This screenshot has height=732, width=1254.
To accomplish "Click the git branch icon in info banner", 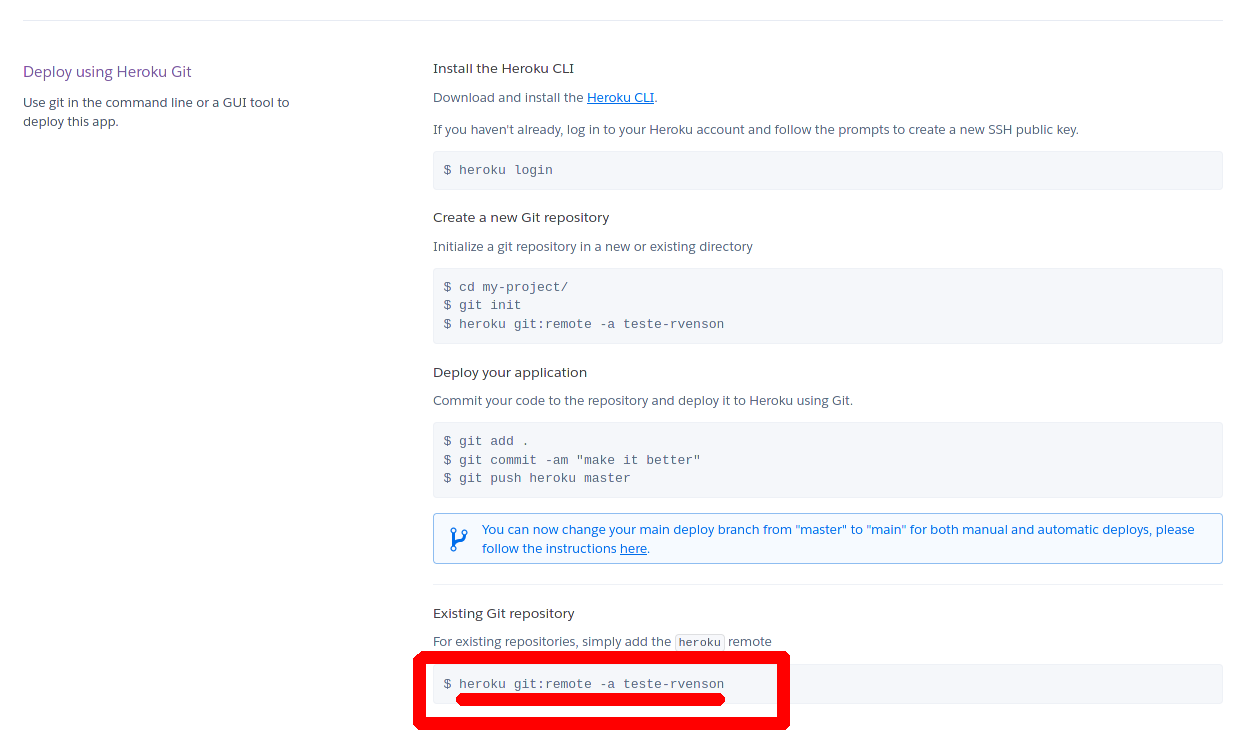I will point(459,539).
